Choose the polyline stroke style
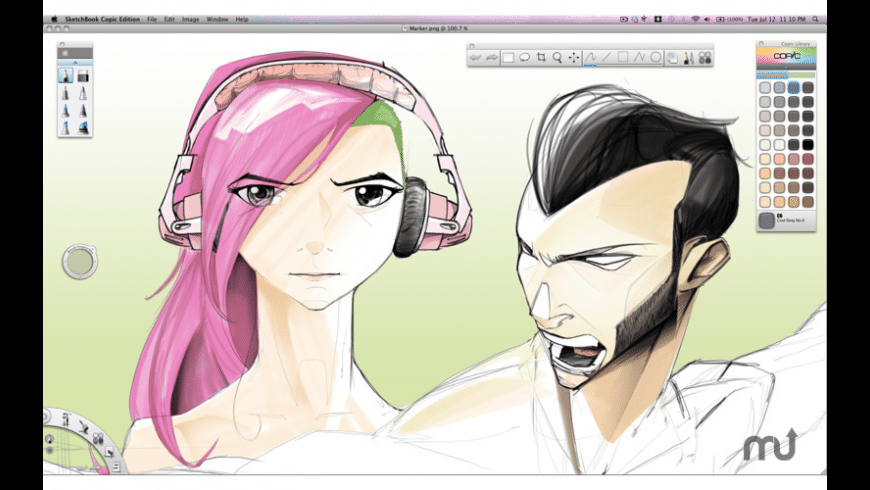Viewport: 870px width, 490px height. pos(639,58)
